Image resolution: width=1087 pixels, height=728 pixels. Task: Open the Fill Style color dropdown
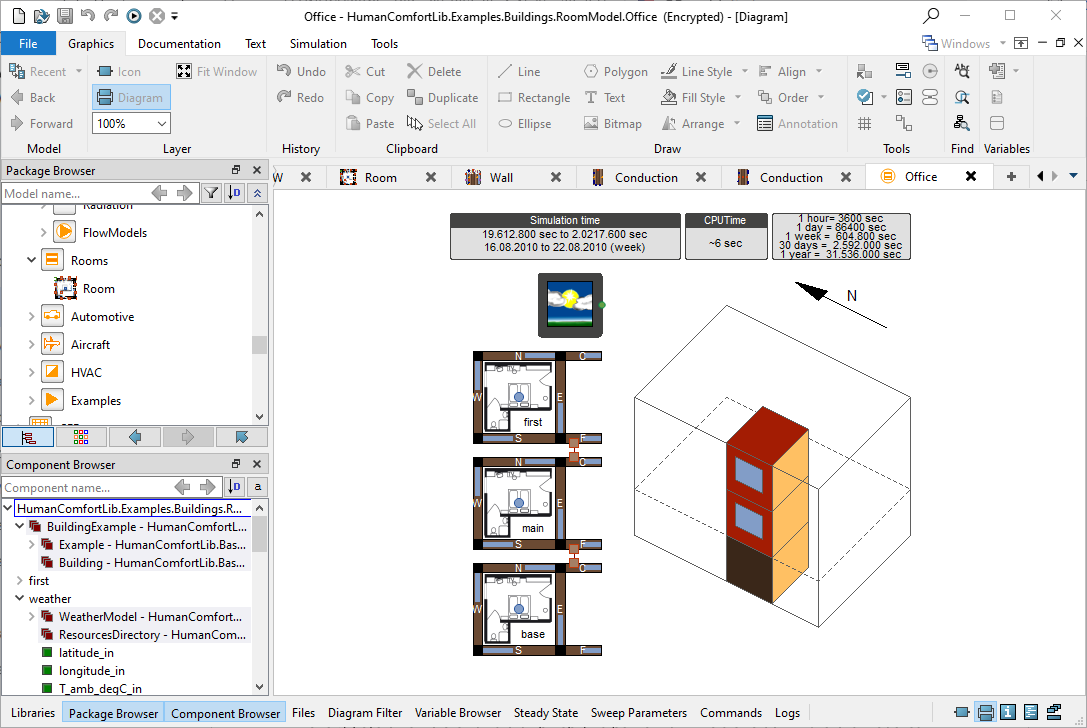click(738, 97)
